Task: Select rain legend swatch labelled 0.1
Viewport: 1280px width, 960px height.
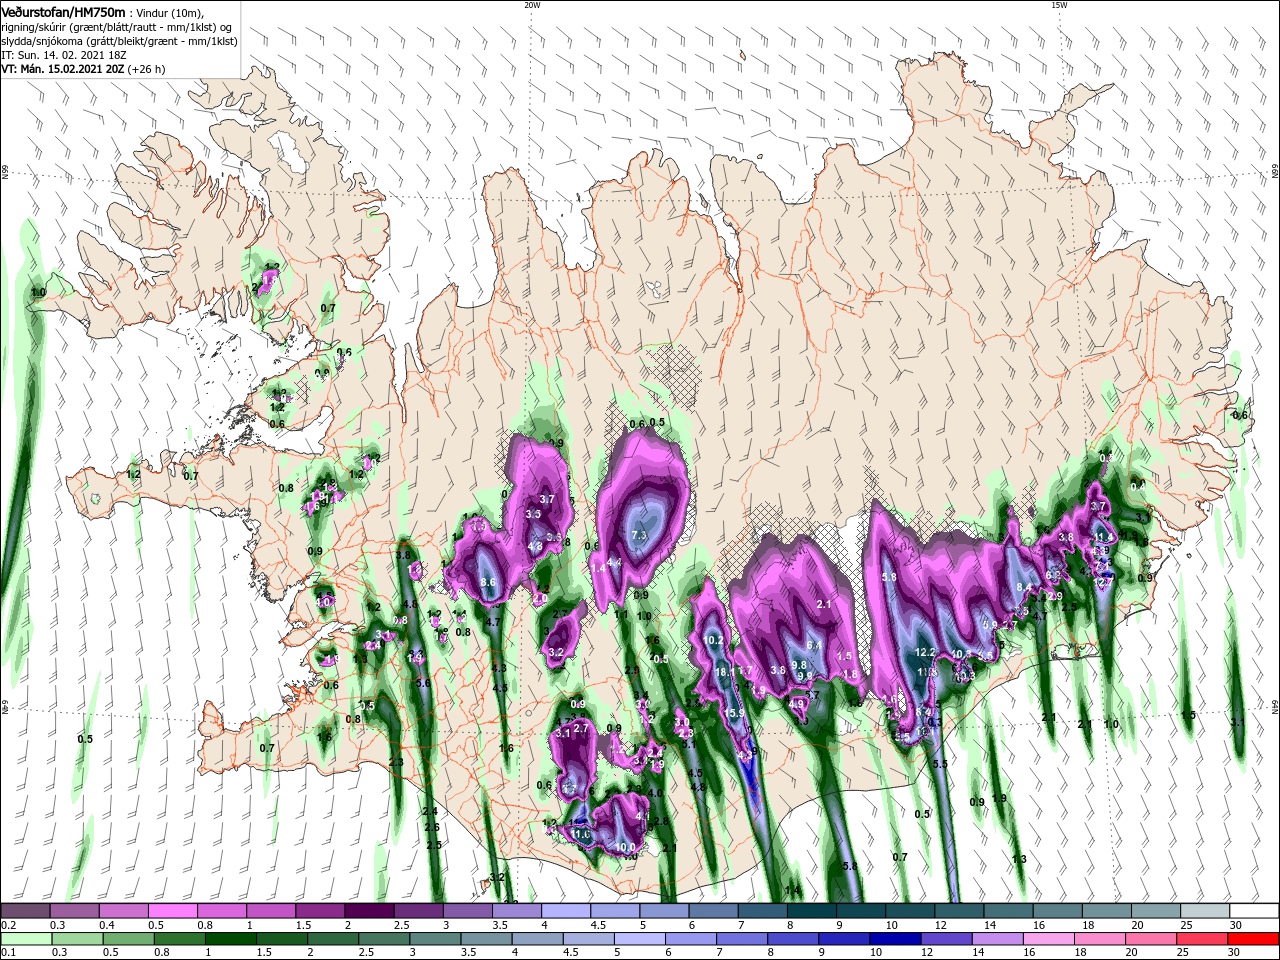Action: [x=26, y=940]
